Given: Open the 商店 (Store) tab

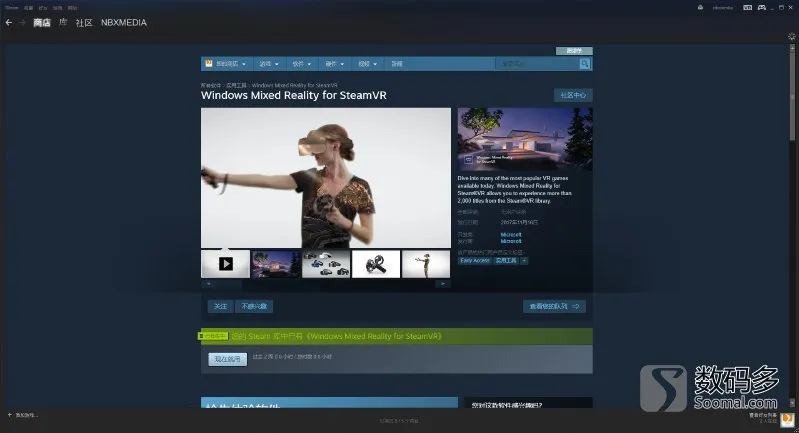Looking at the screenshot, I should 42,22.
